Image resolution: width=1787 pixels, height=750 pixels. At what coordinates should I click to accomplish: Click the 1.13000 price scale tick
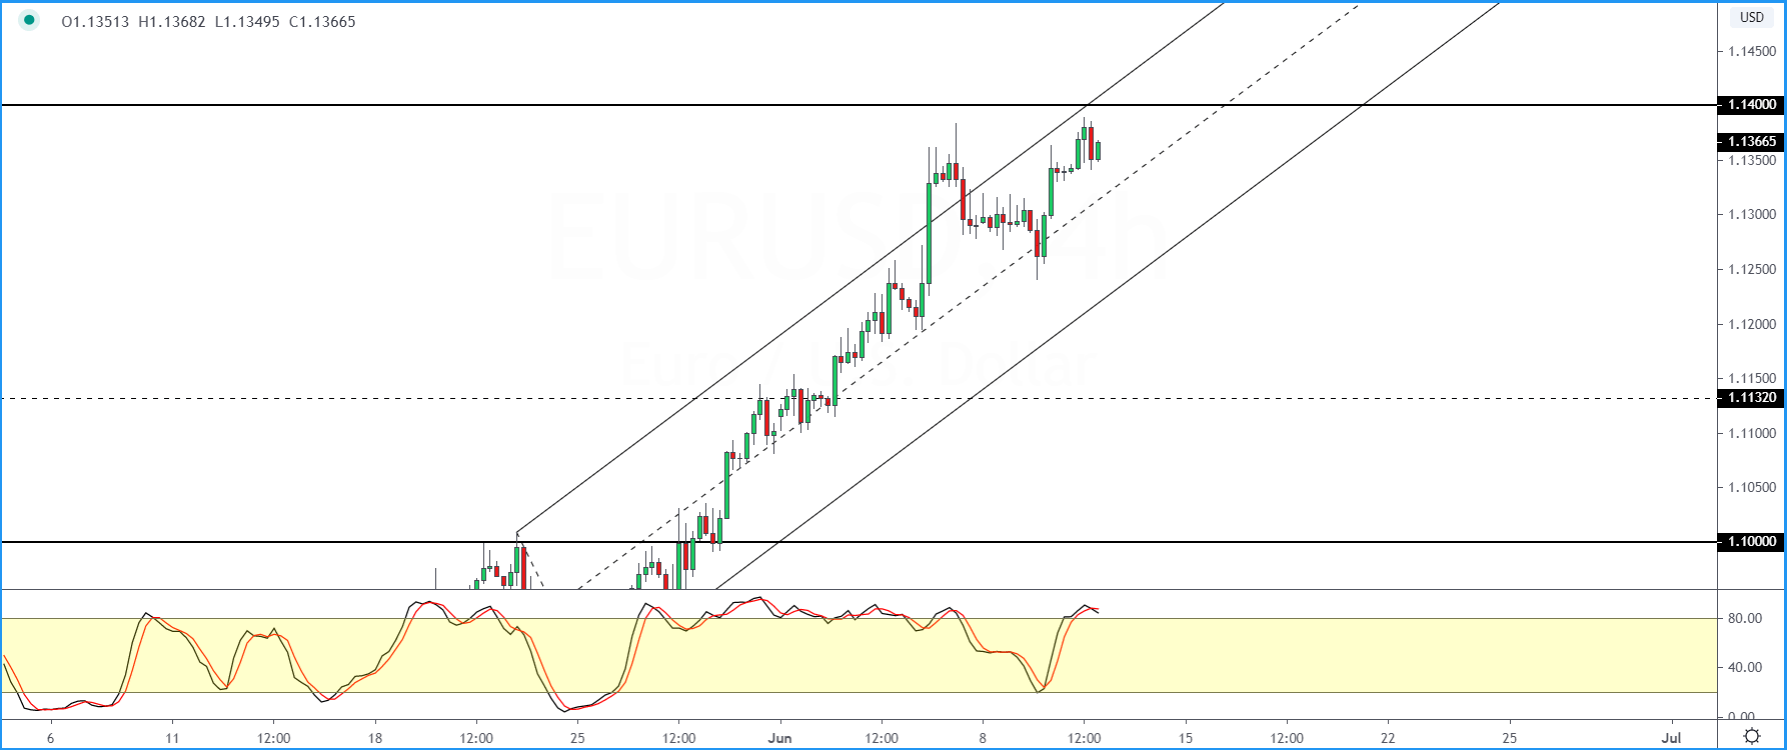pyautogui.click(x=1752, y=215)
